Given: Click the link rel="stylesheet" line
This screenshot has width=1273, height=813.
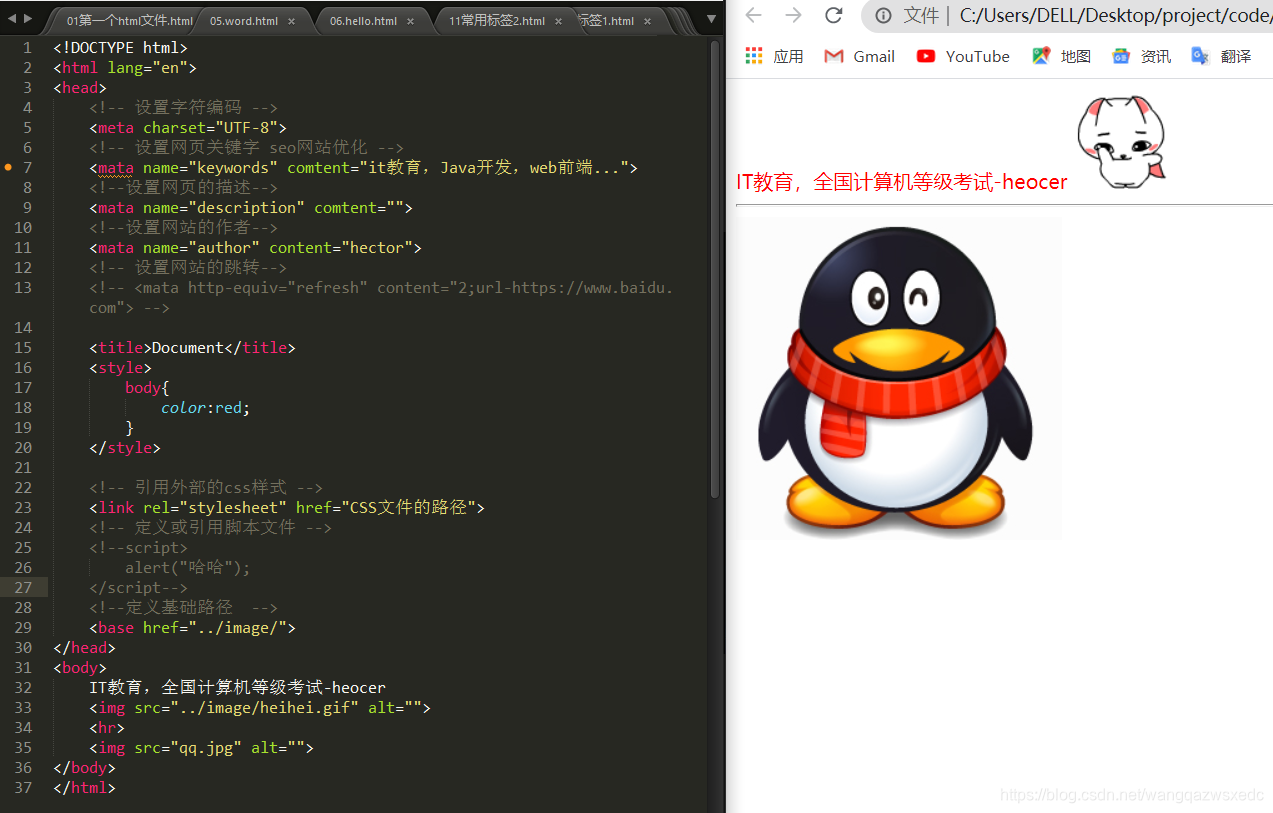Looking at the screenshot, I should 287,507.
